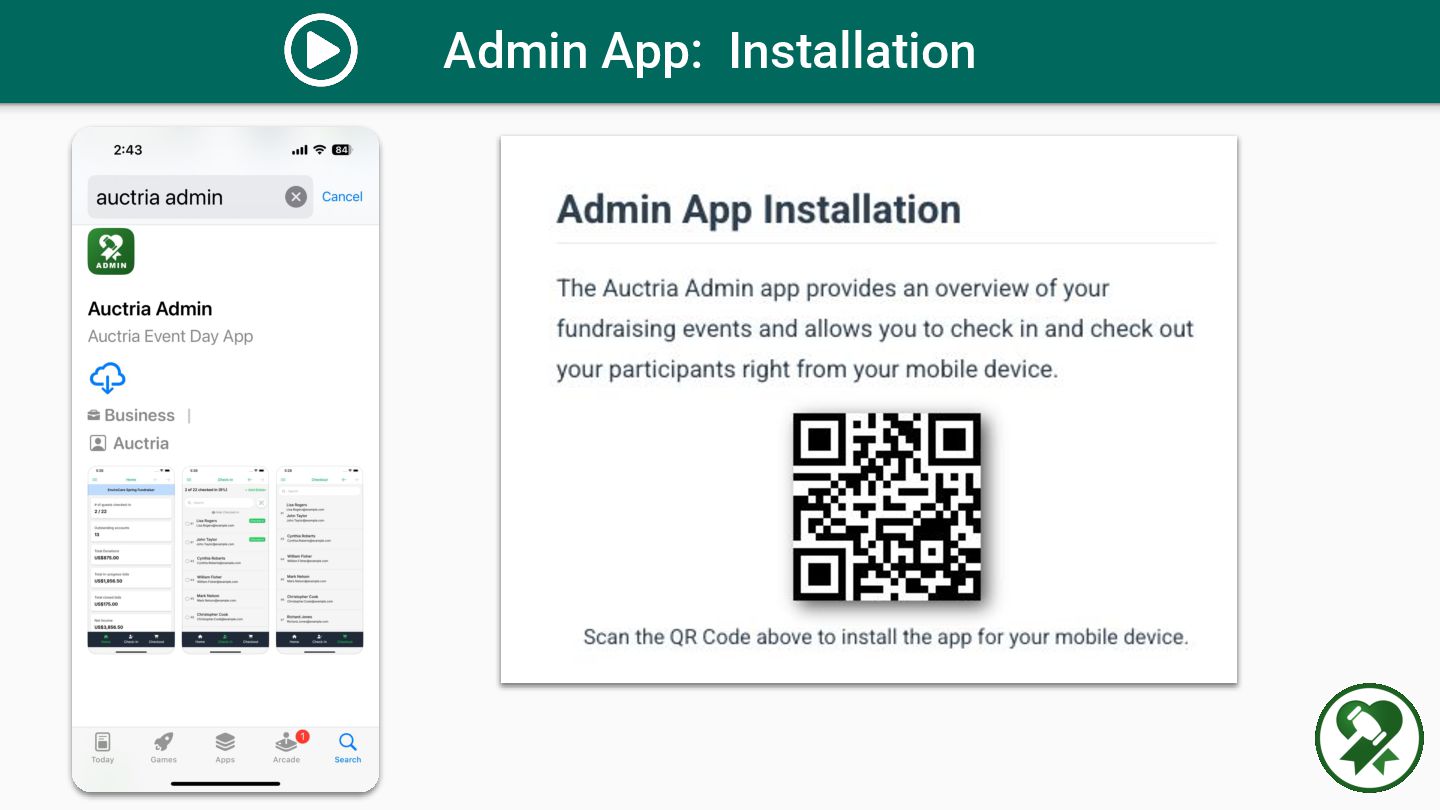Open the Auctria Admin app icon
This screenshot has height=810, width=1440.
pyautogui.click(x=111, y=252)
